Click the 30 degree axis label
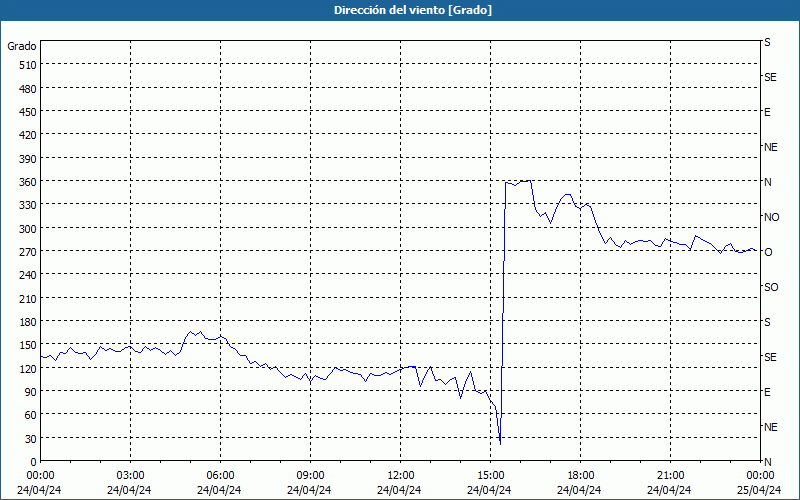The height and width of the screenshot is (500, 800). point(31,439)
